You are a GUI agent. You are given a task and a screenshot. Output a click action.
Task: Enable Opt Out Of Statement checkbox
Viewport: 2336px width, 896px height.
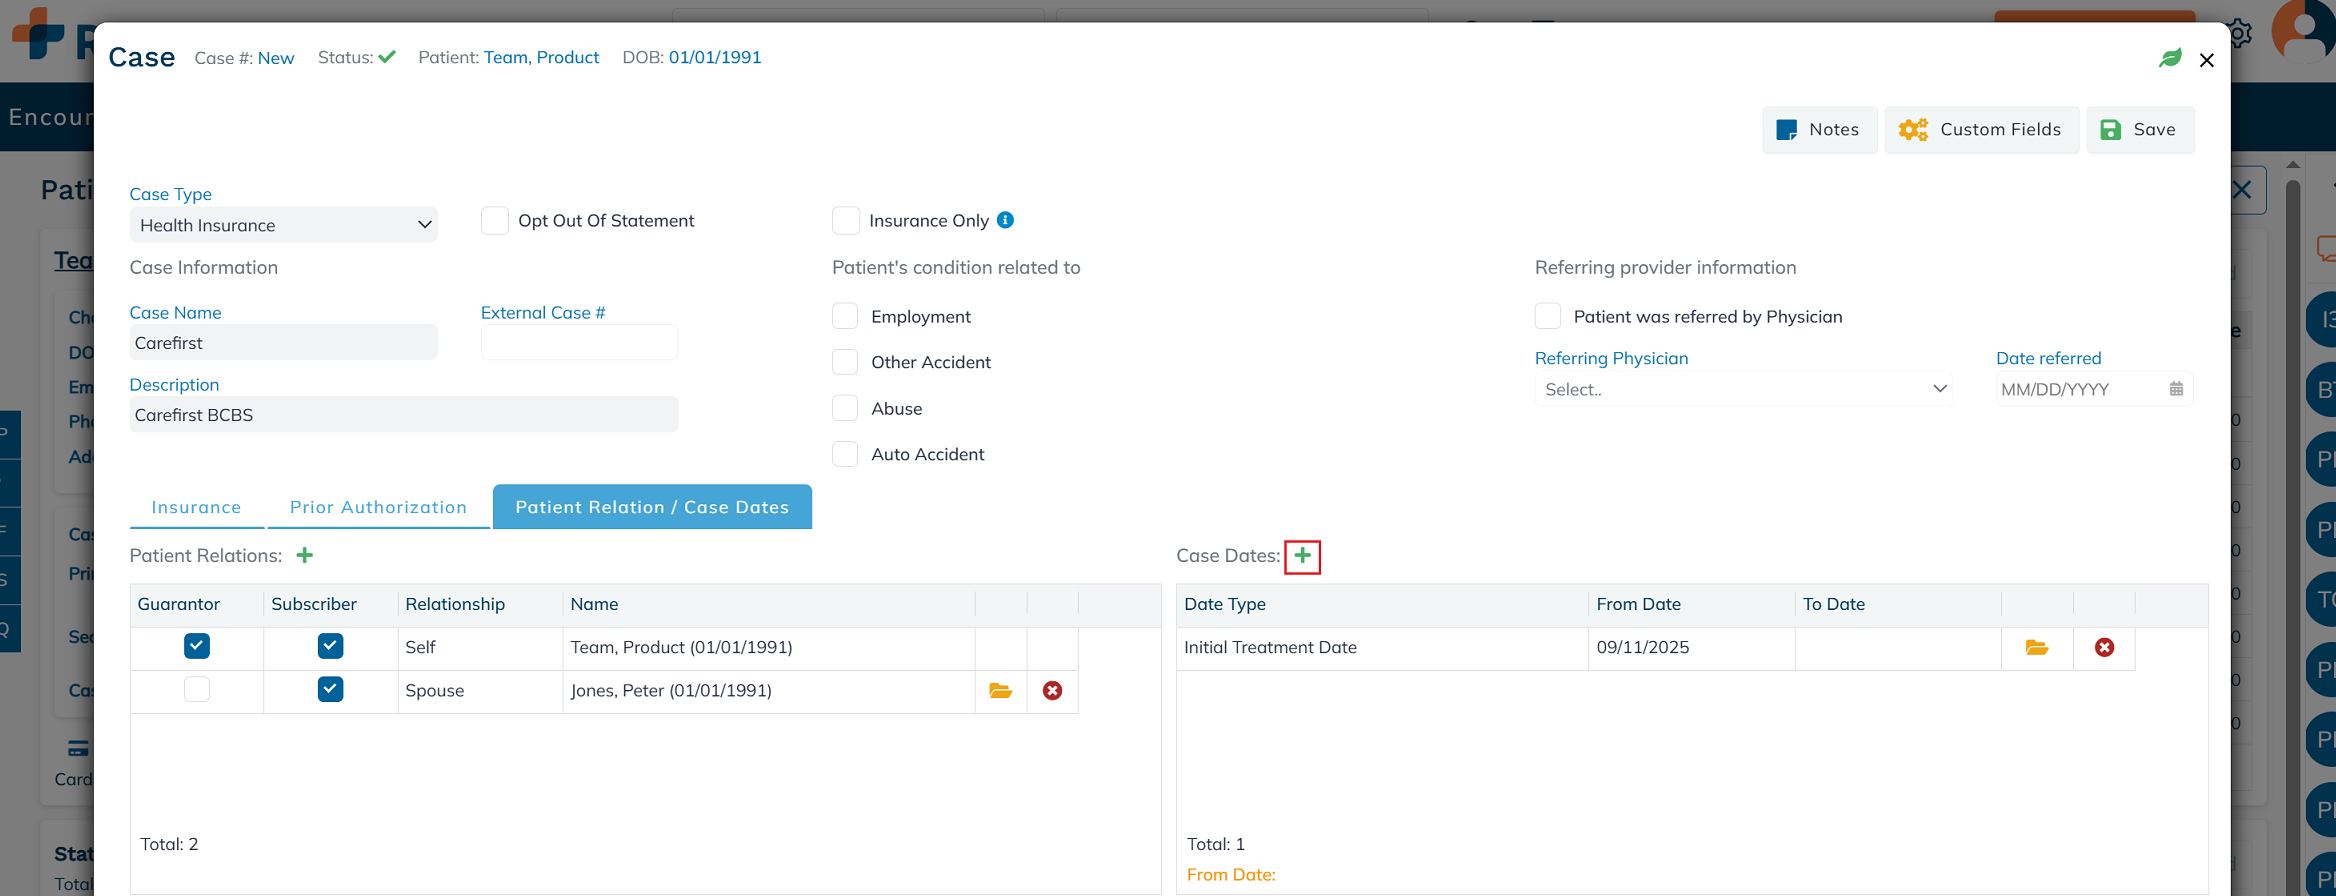point(495,221)
